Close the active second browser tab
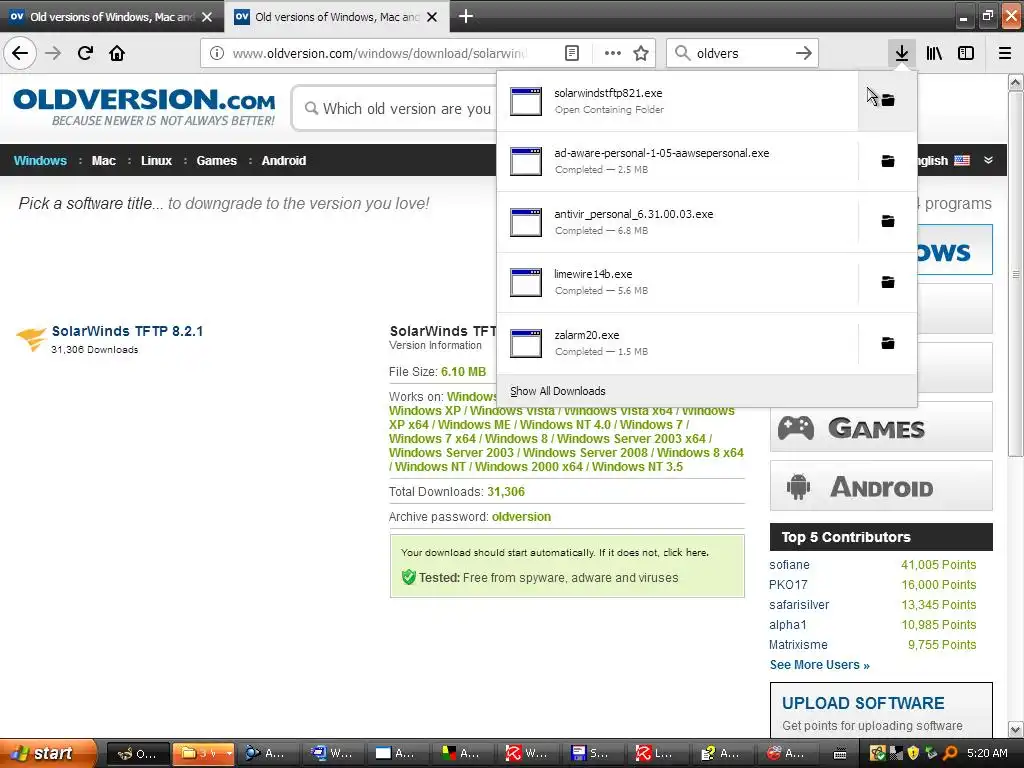The image size is (1024, 768). 432,17
